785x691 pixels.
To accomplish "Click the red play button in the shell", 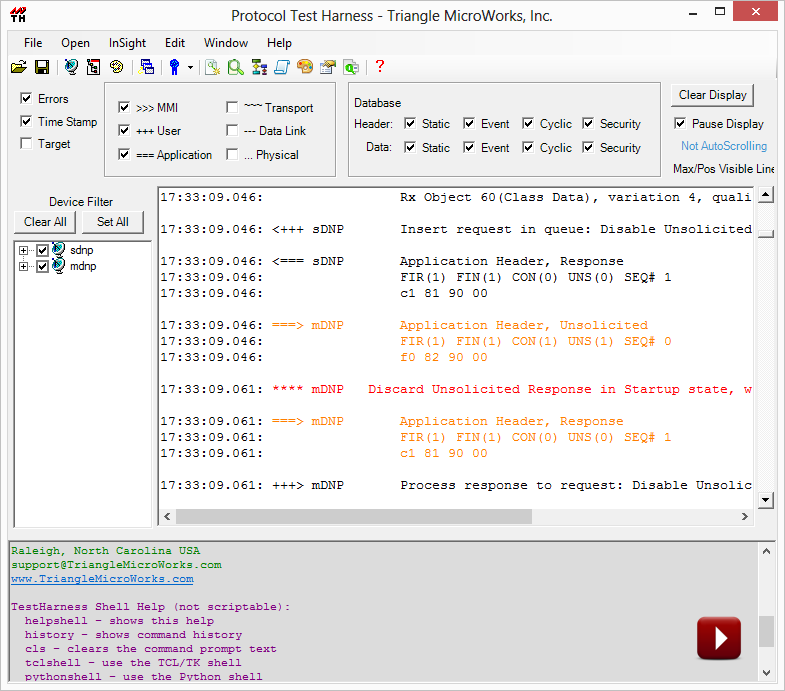I will pos(719,638).
